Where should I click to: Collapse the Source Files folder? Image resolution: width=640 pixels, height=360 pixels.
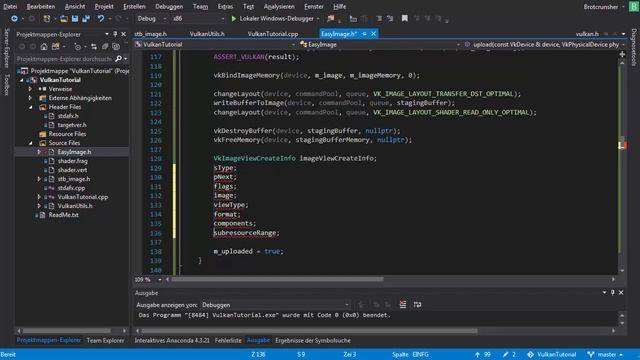click(31, 143)
